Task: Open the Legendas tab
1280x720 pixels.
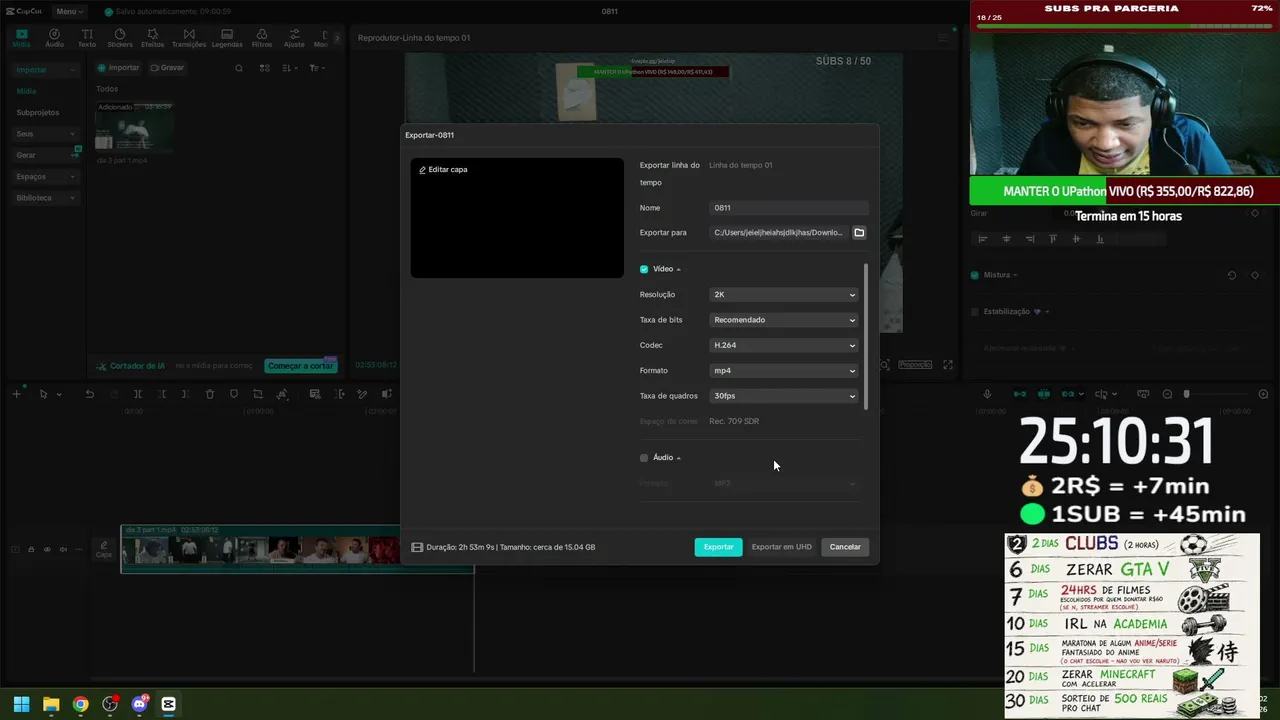Action: (x=227, y=38)
